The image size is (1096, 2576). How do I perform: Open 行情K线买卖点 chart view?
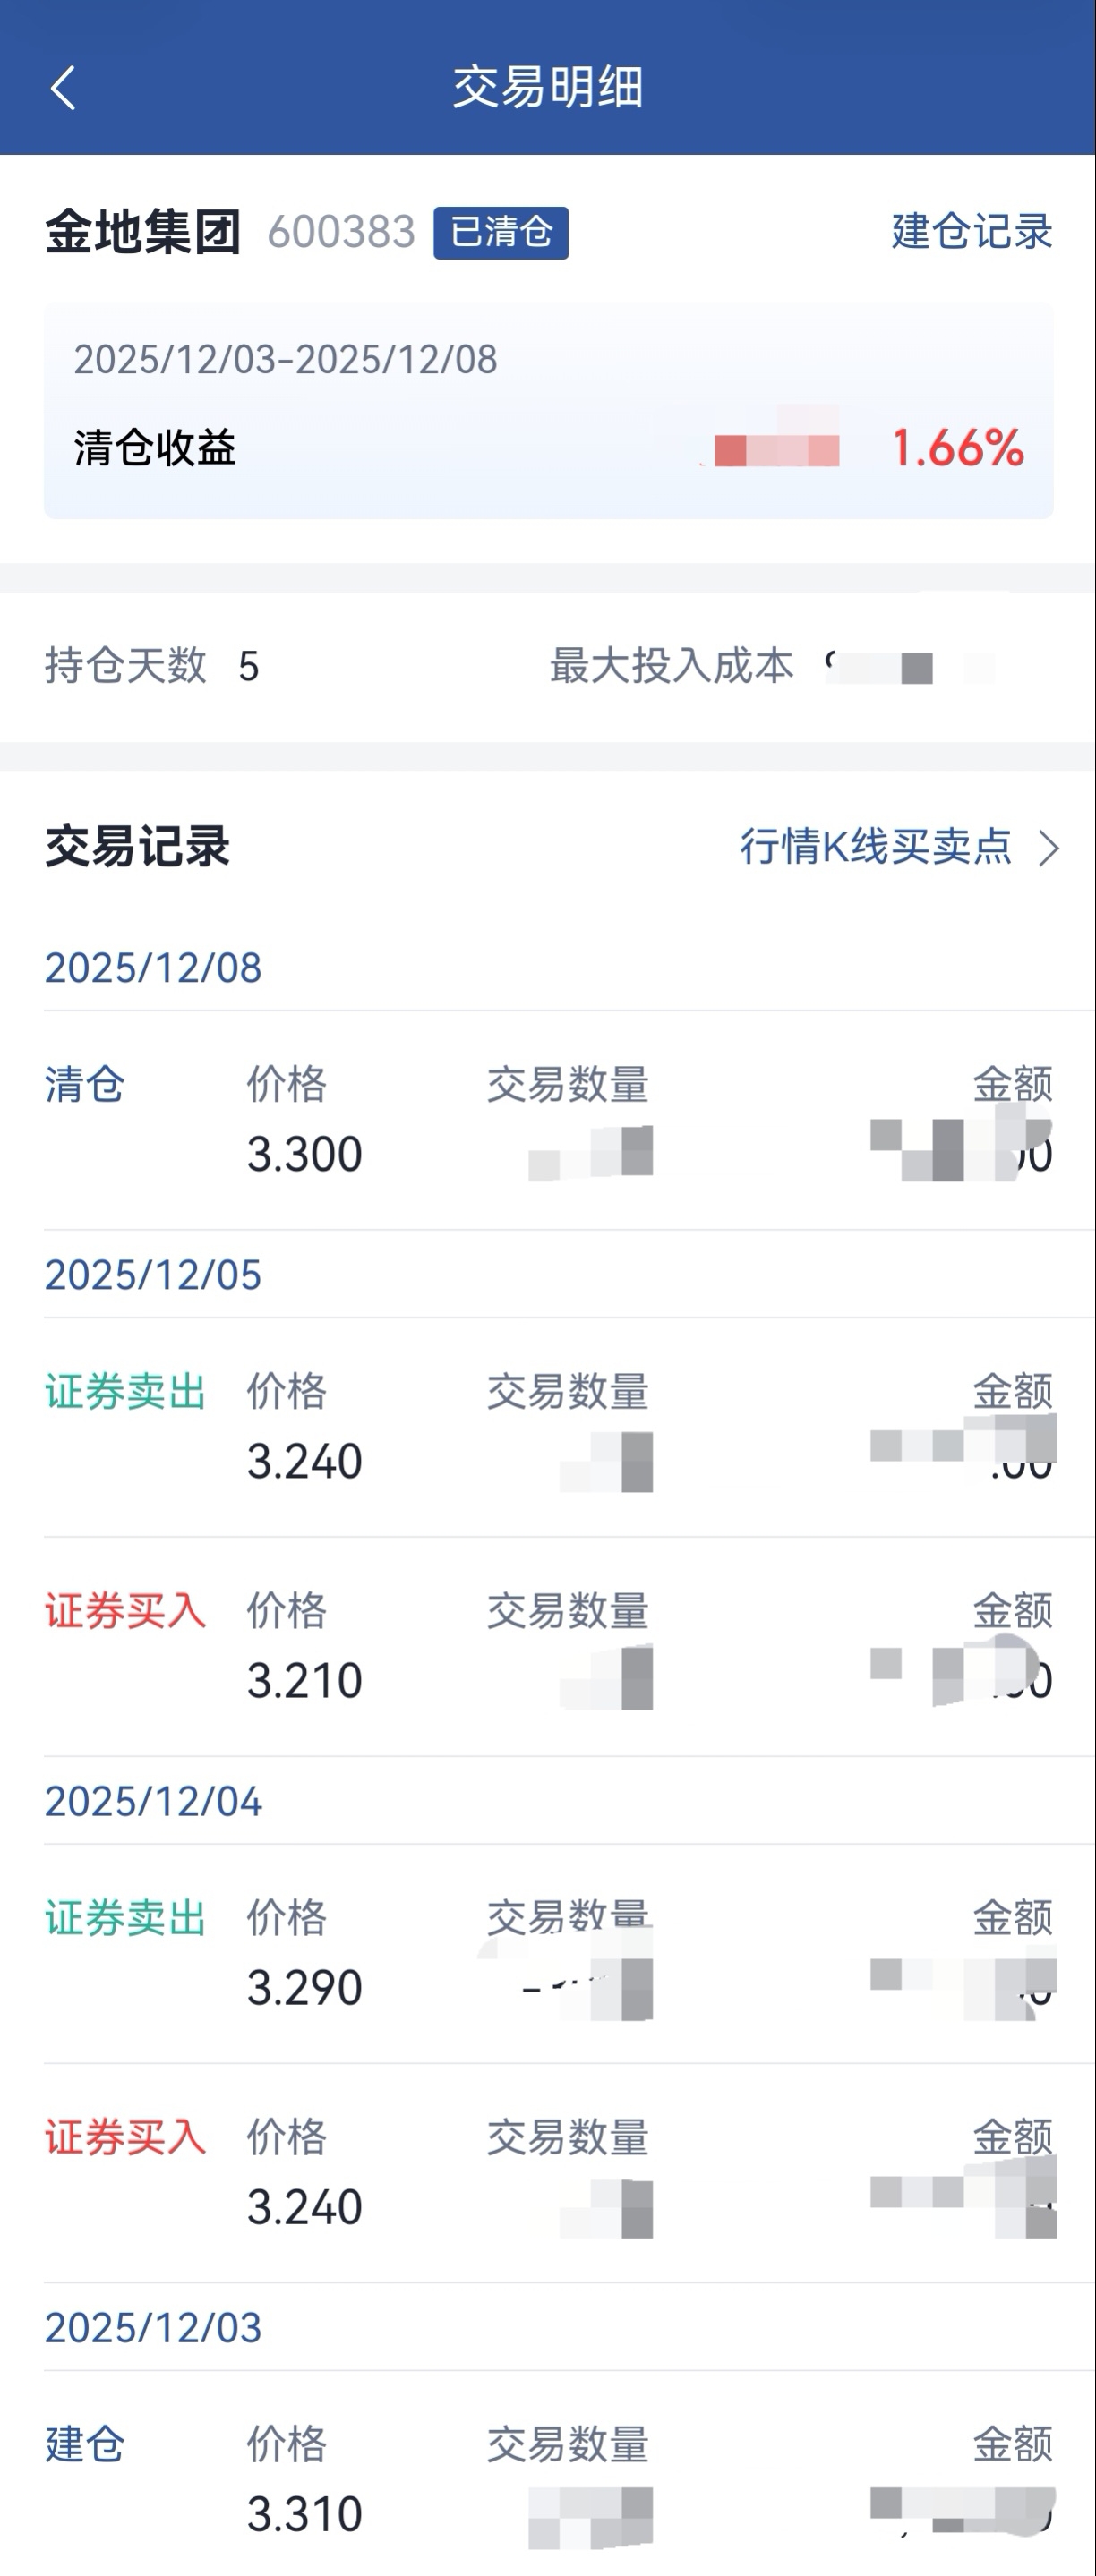click(875, 847)
